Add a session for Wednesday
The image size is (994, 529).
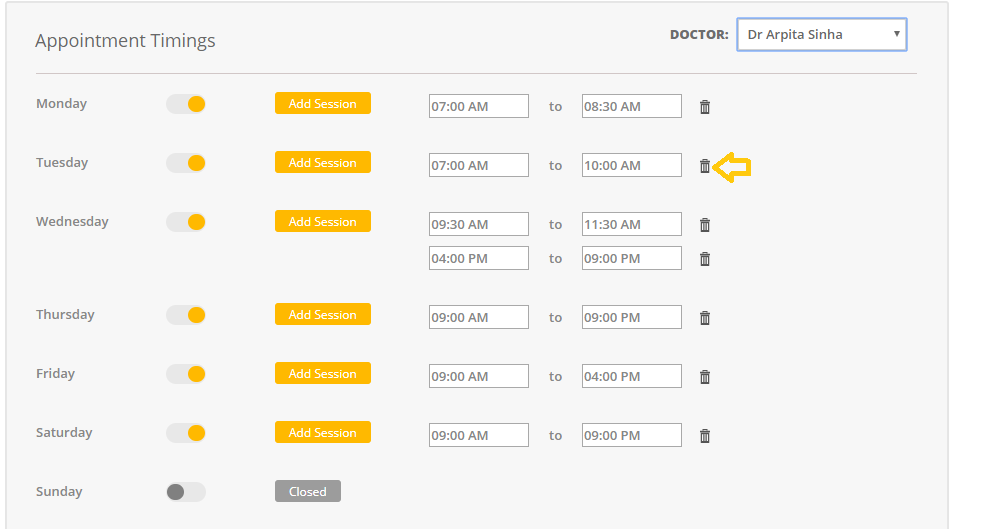(323, 221)
